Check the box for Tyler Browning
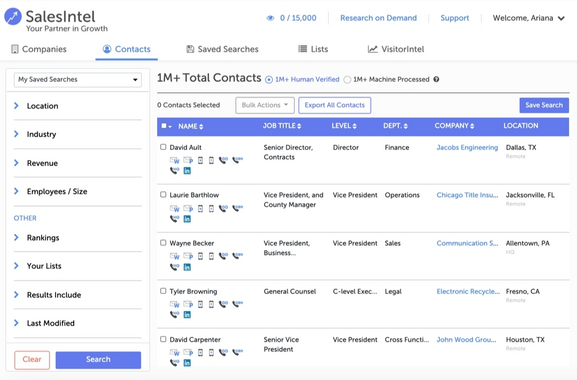The height and width of the screenshot is (380, 577). click(x=163, y=291)
